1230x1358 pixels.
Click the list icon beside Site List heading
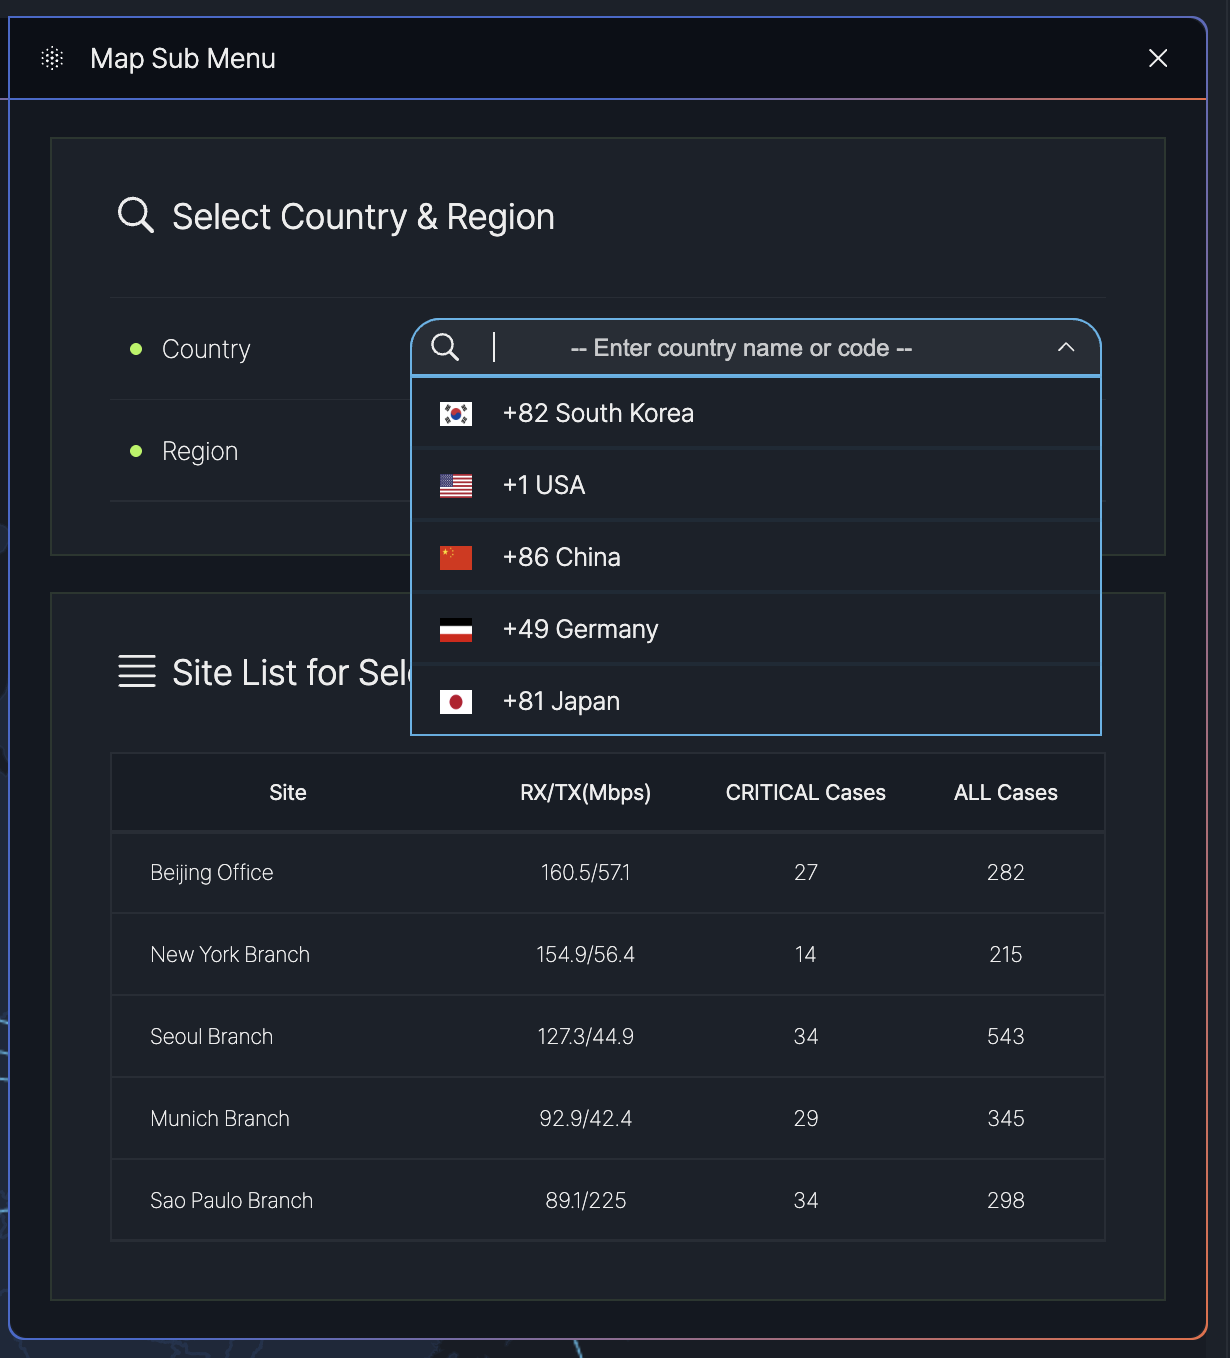[x=137, y=672]
